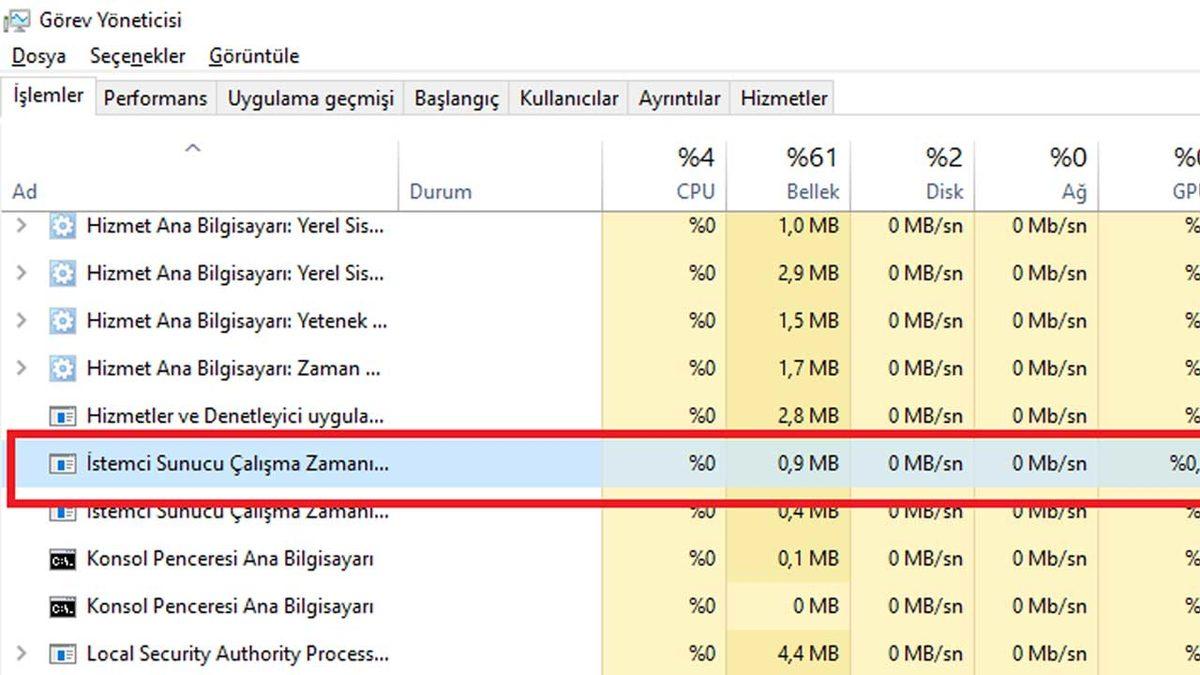Collapse the sort arrow above the Ad column
Image resolution: width=1200 pixels, height=675 pixels.
[x=192, y=148]
